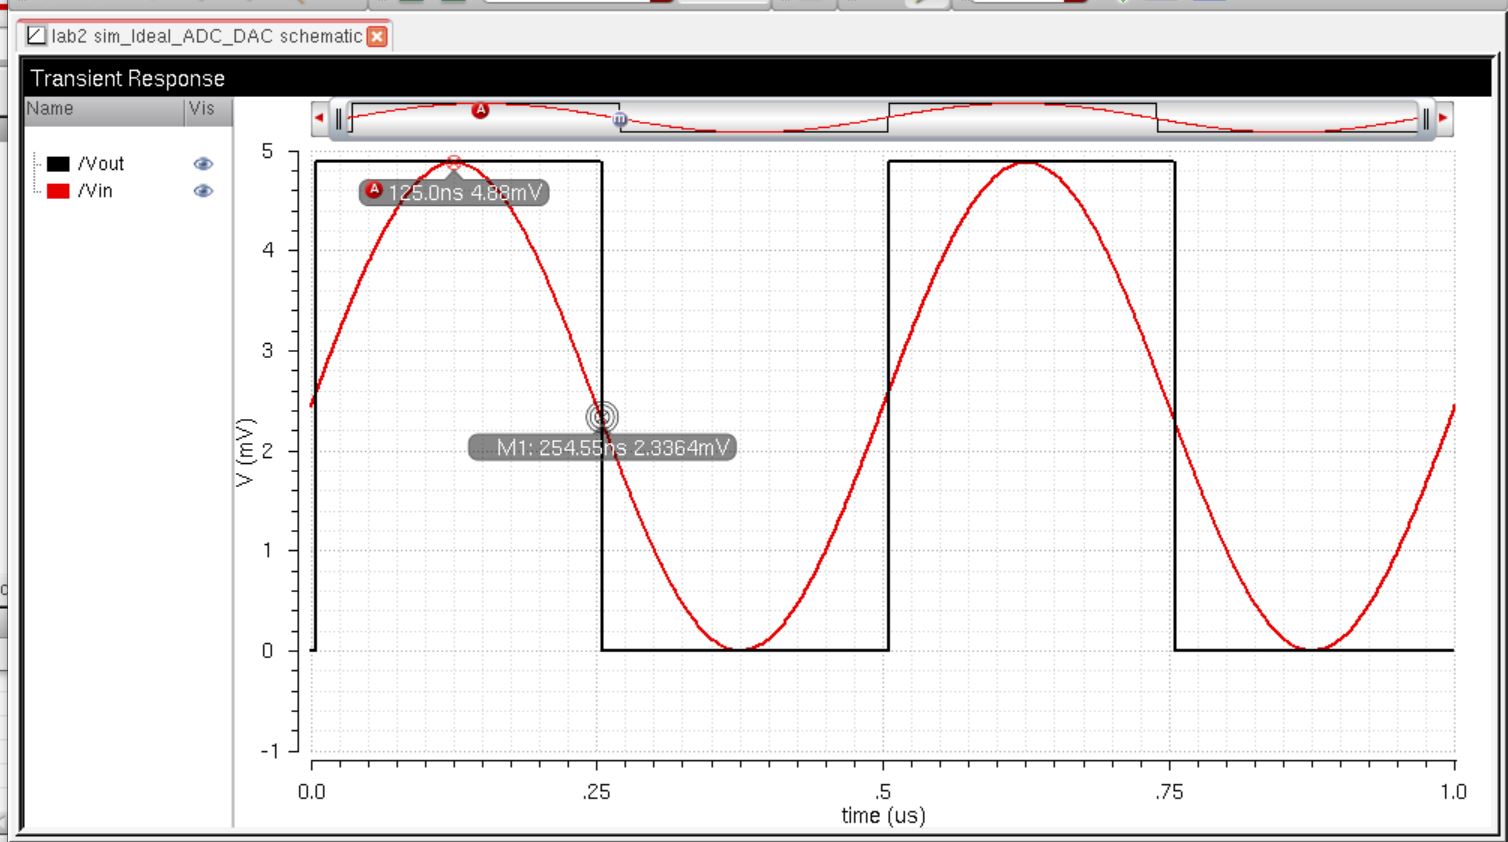Click the M1 label showing 254.55ns 2.3364mV
The image size is (1508, 842).
click(603, 447)
